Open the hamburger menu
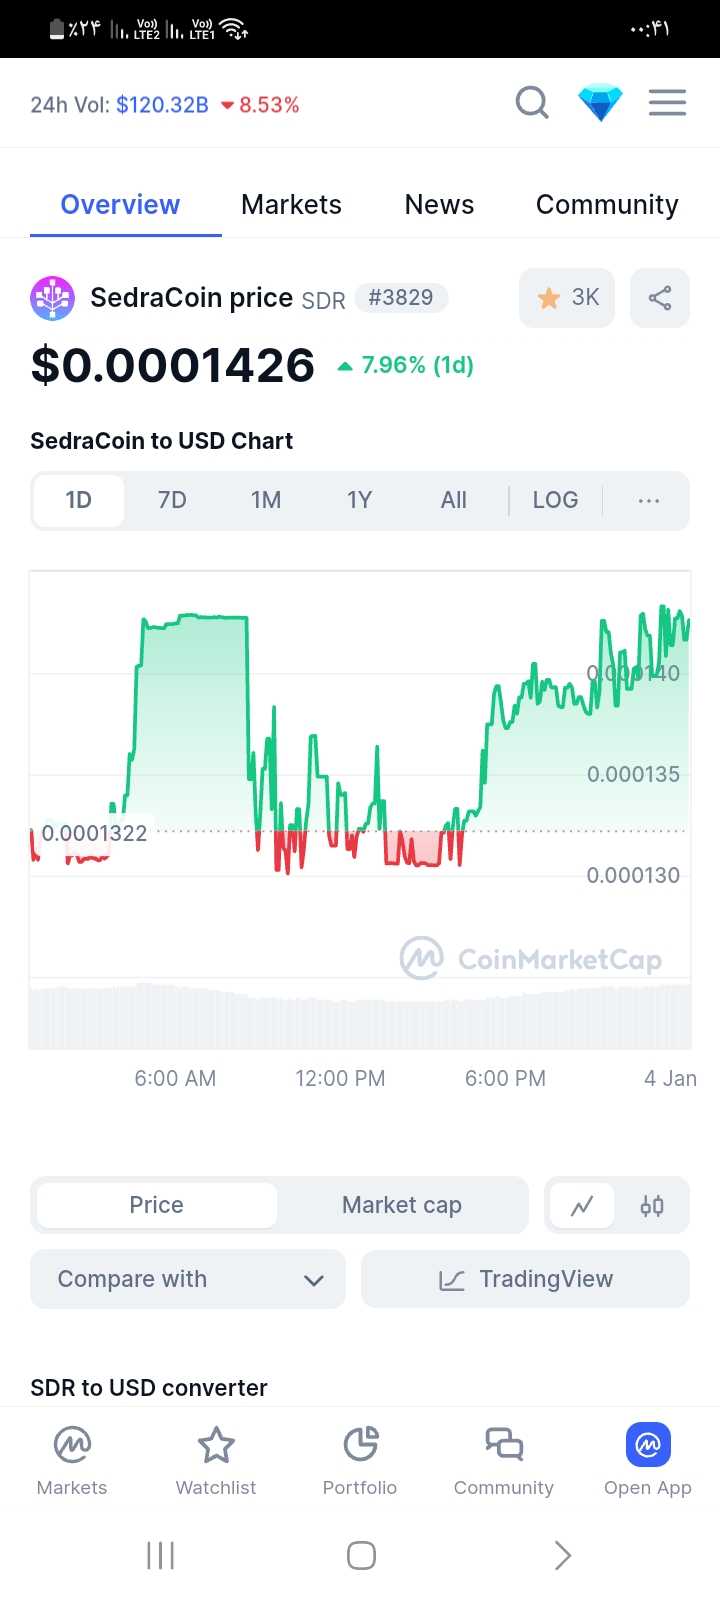Screen dimensions: 720x1600 [x=667, y=103]
